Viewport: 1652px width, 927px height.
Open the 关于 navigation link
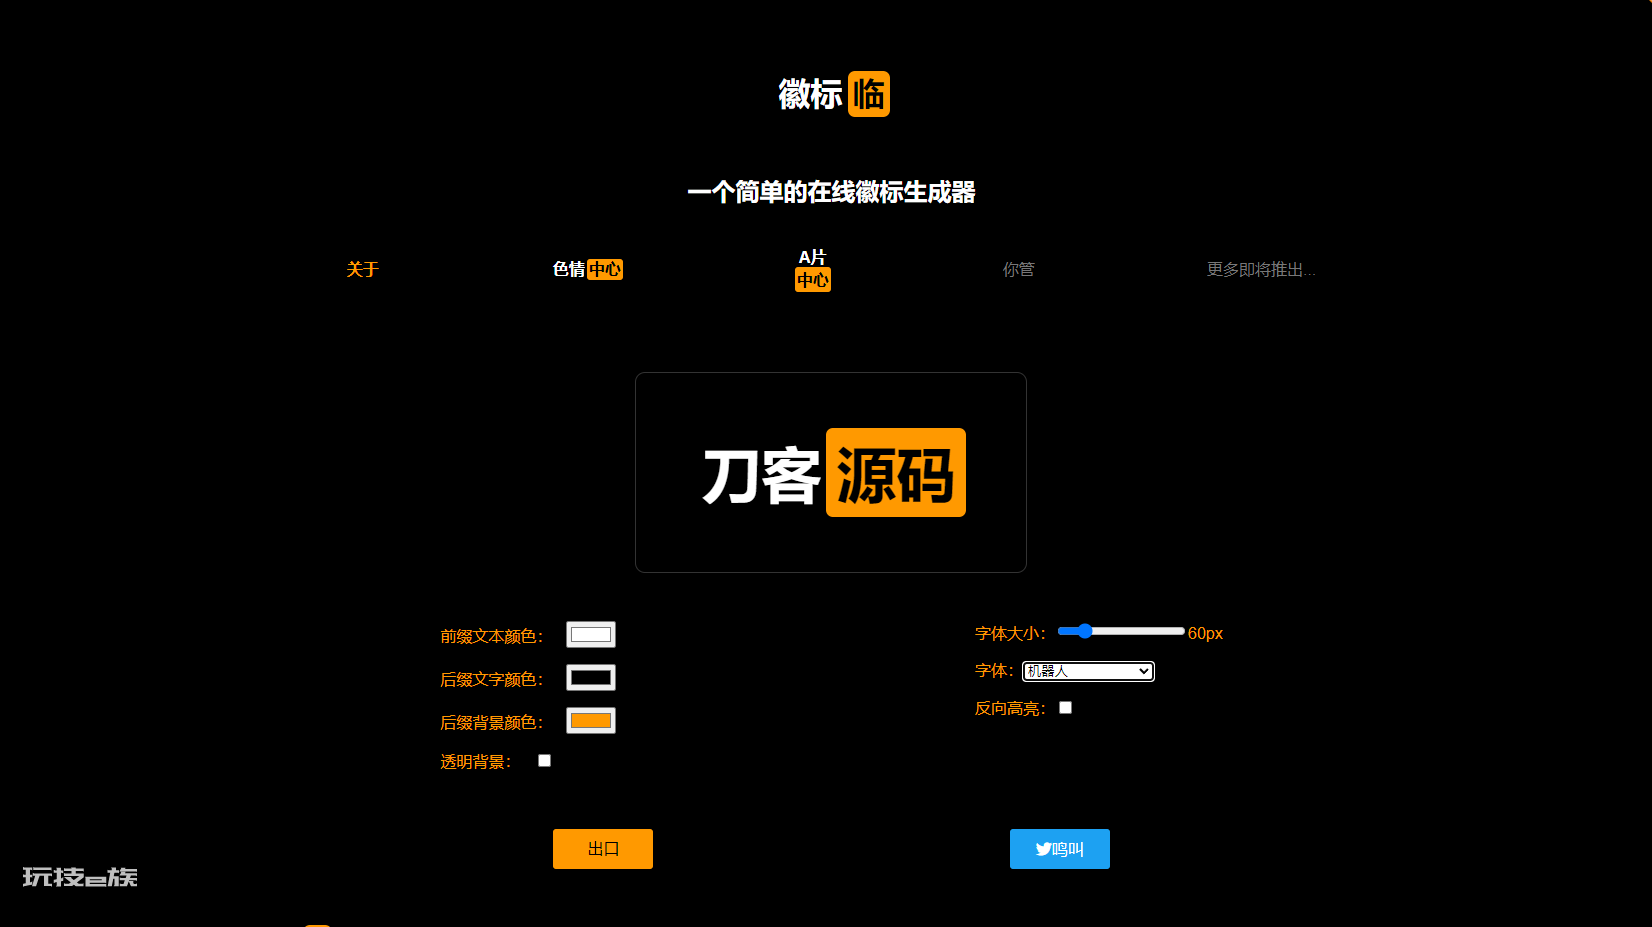click(x=362, y=269)
